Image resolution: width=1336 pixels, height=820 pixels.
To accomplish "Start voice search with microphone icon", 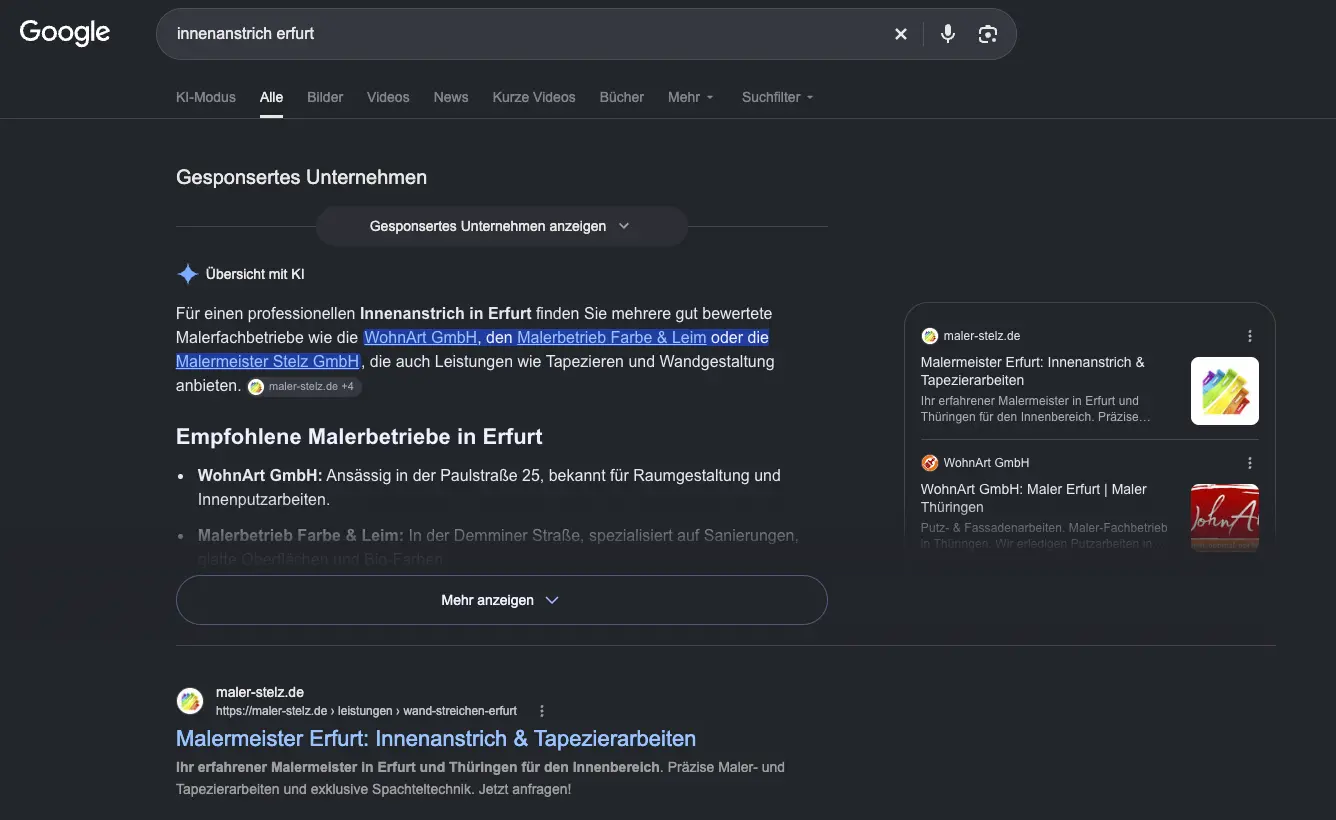I will tap(948, 34).
